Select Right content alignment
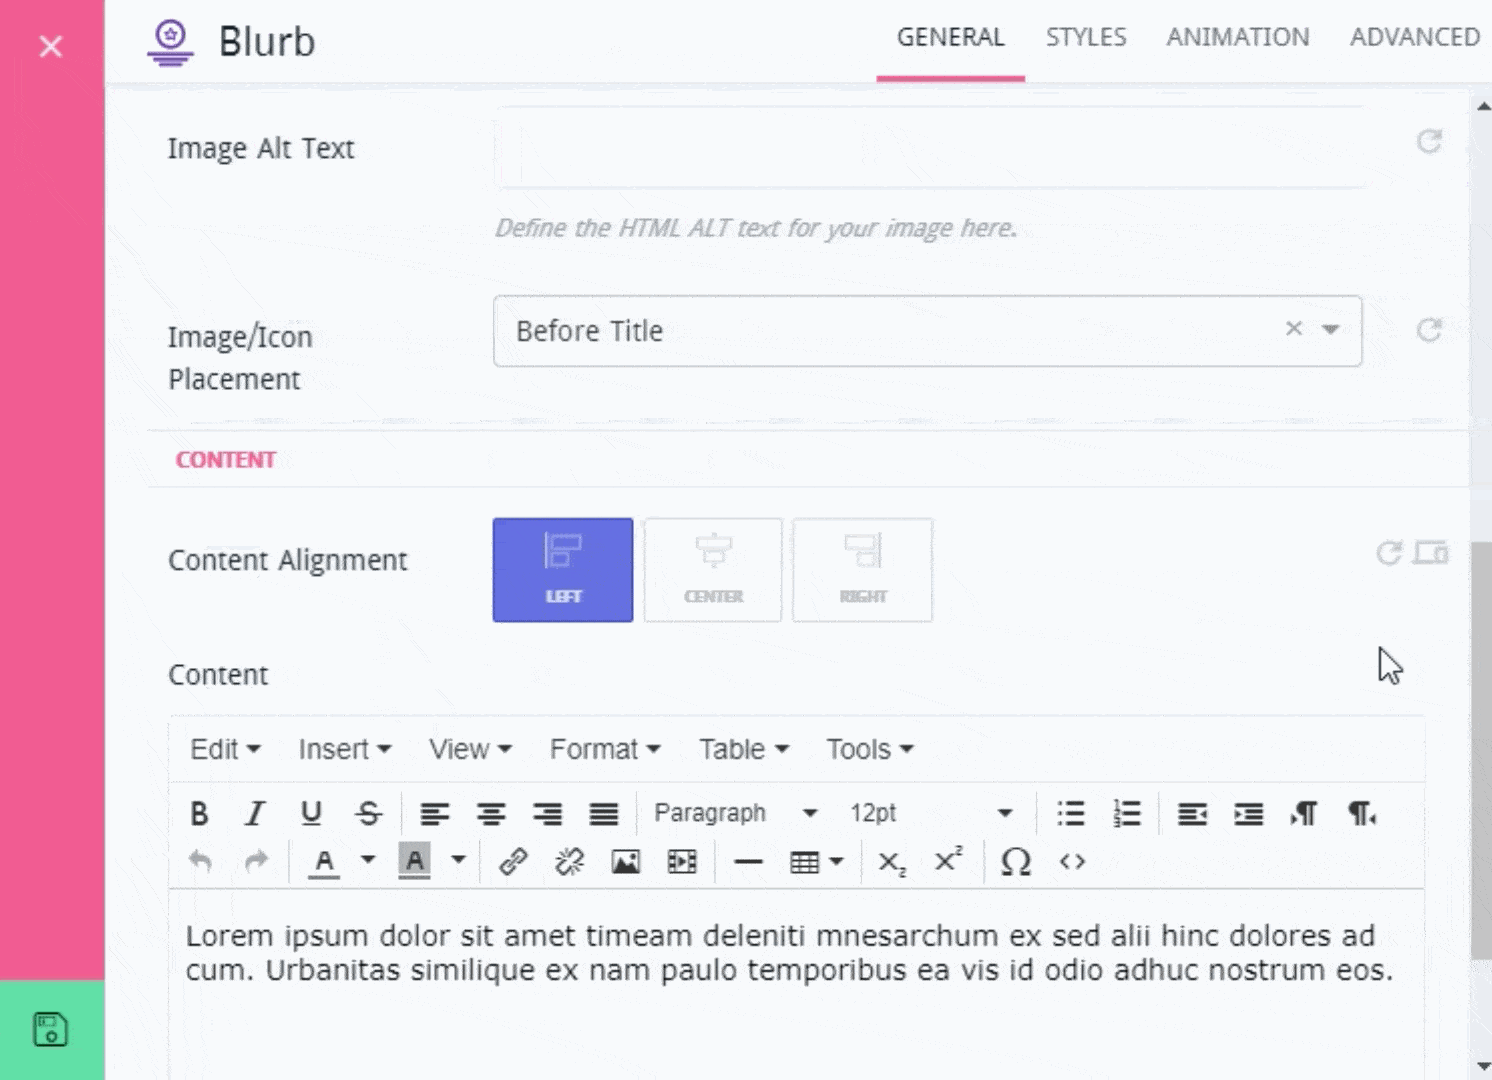Viewport: 1492px width, 1080px height. (862, 570)
